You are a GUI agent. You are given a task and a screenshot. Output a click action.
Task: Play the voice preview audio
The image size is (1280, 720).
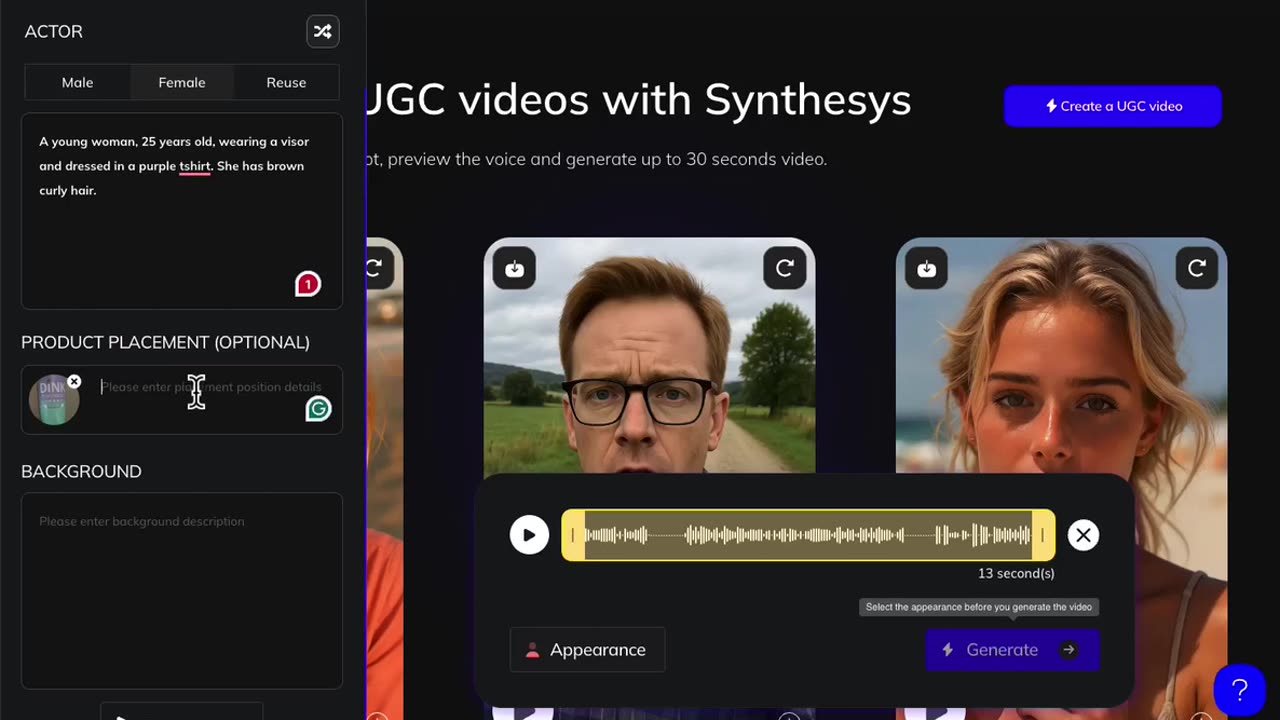click(529, 535)
